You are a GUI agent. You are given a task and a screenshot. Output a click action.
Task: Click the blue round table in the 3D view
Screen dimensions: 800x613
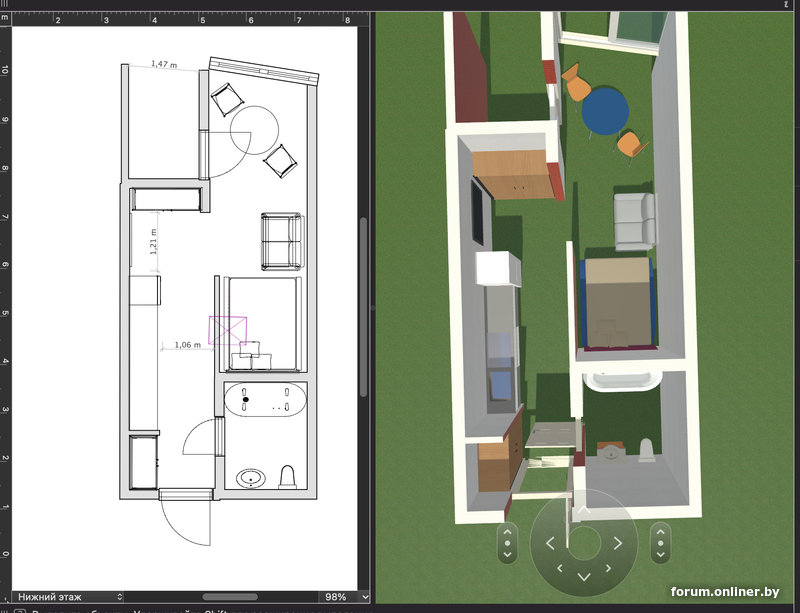point(605,111)
